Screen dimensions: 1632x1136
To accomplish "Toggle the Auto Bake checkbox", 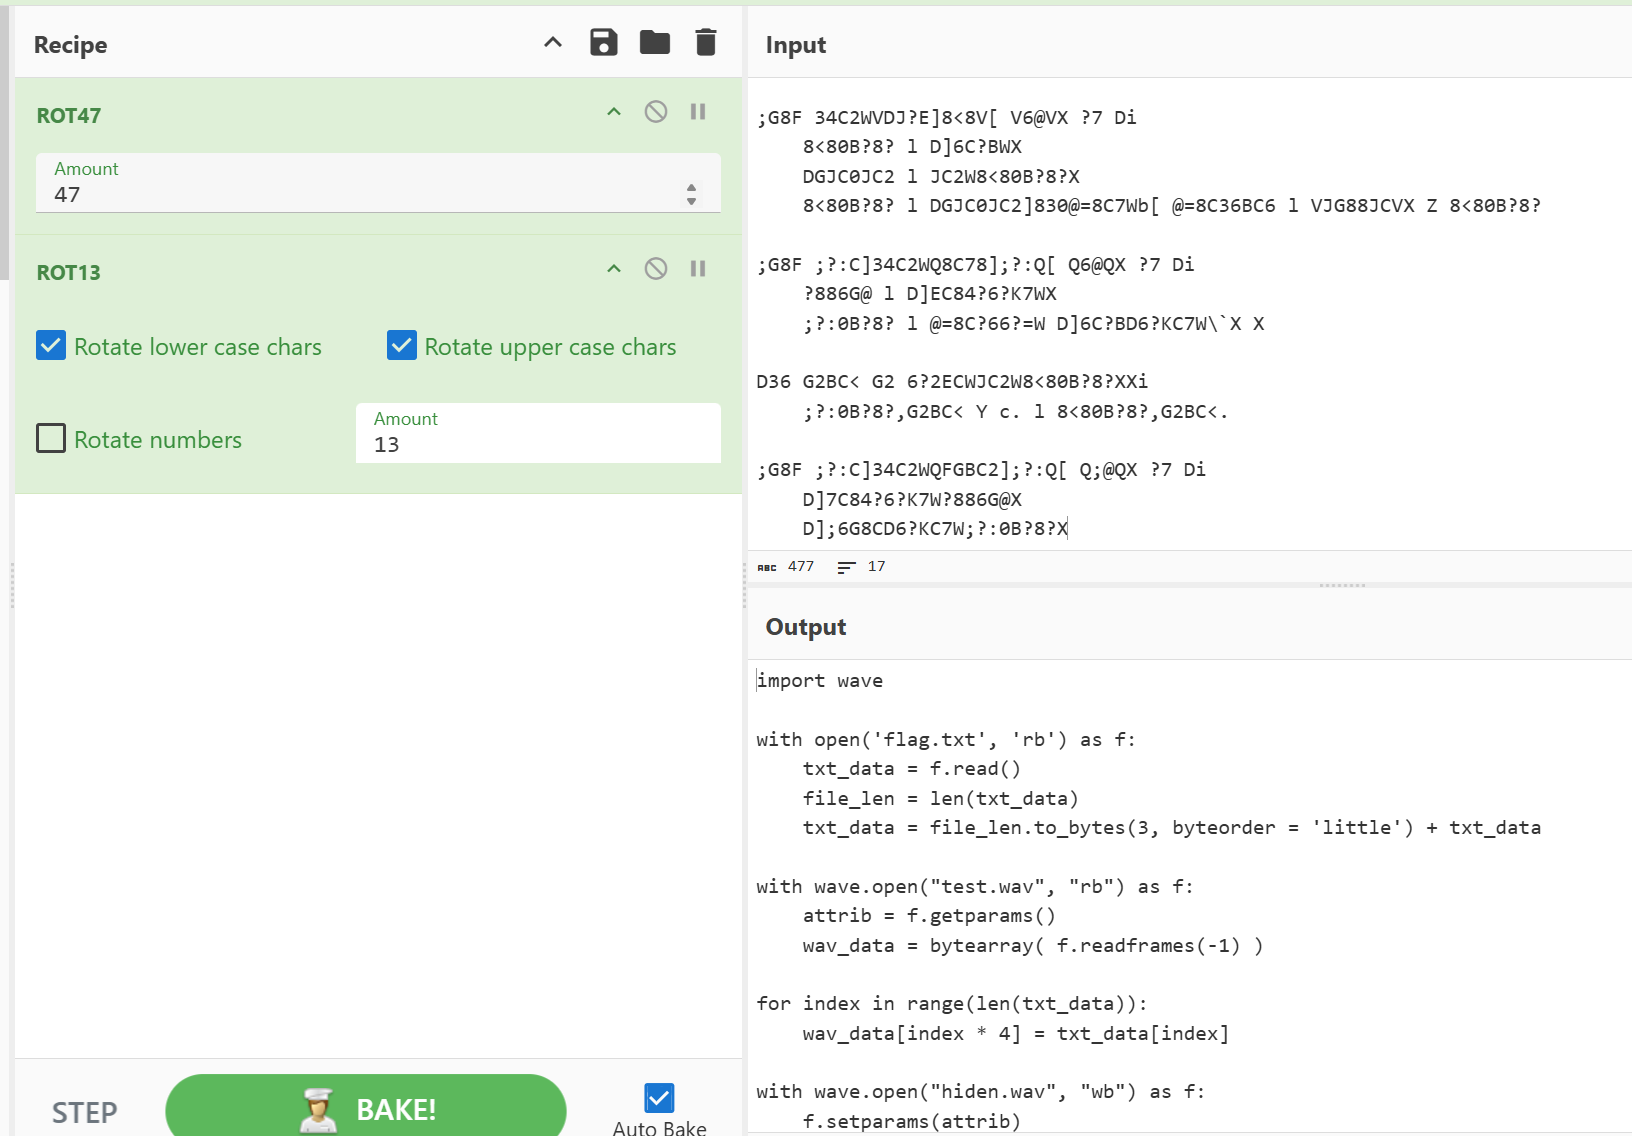I will (659, 1098).
